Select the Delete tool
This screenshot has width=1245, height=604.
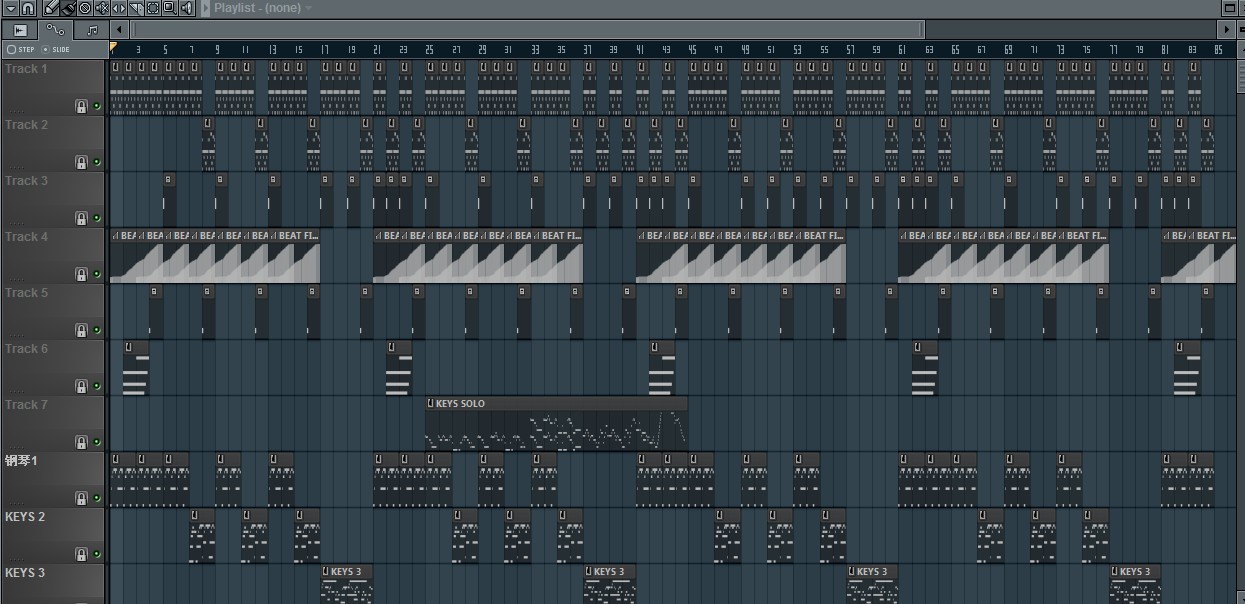pyautogui.click(x=85, y=8)
